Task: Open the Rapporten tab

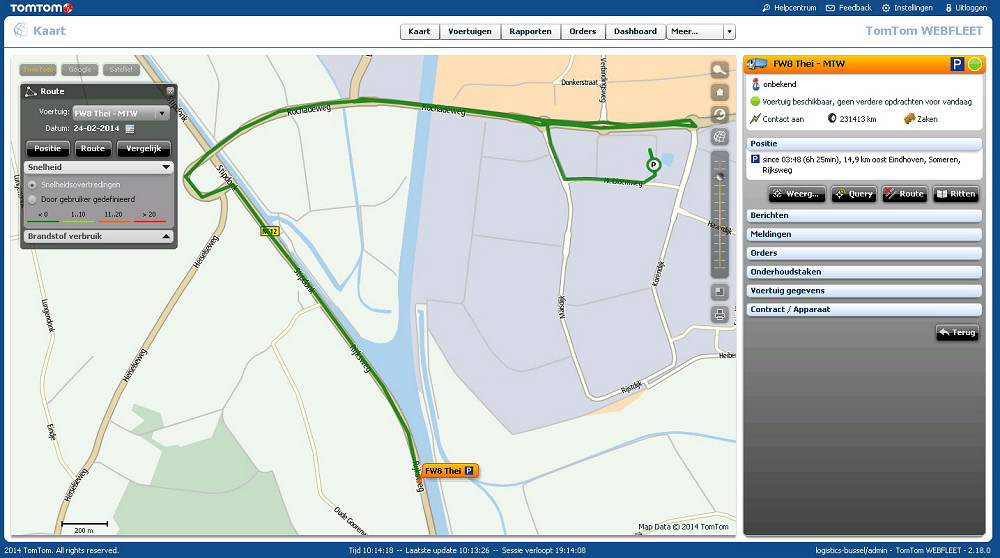Action: (531, 31)
